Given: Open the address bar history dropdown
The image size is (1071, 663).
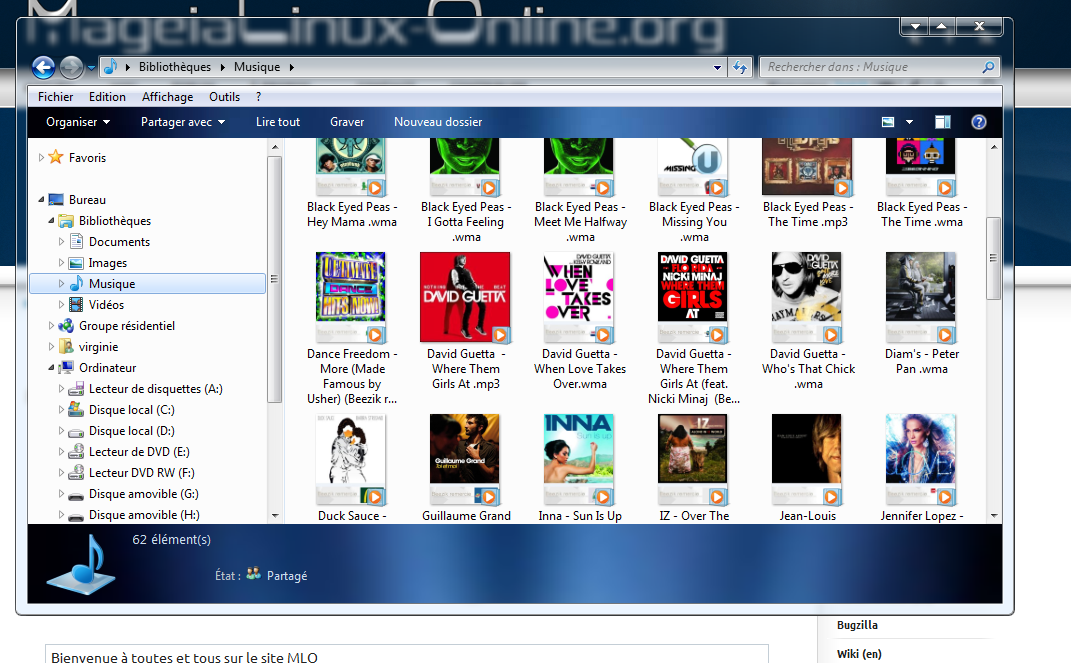Looking at the screenshot, I should point(717,68).
